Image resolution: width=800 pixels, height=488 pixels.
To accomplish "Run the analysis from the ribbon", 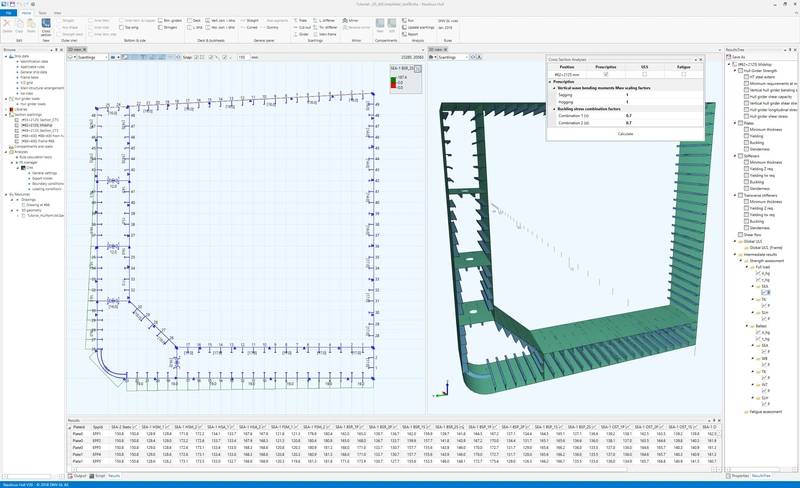I will 408,19.
